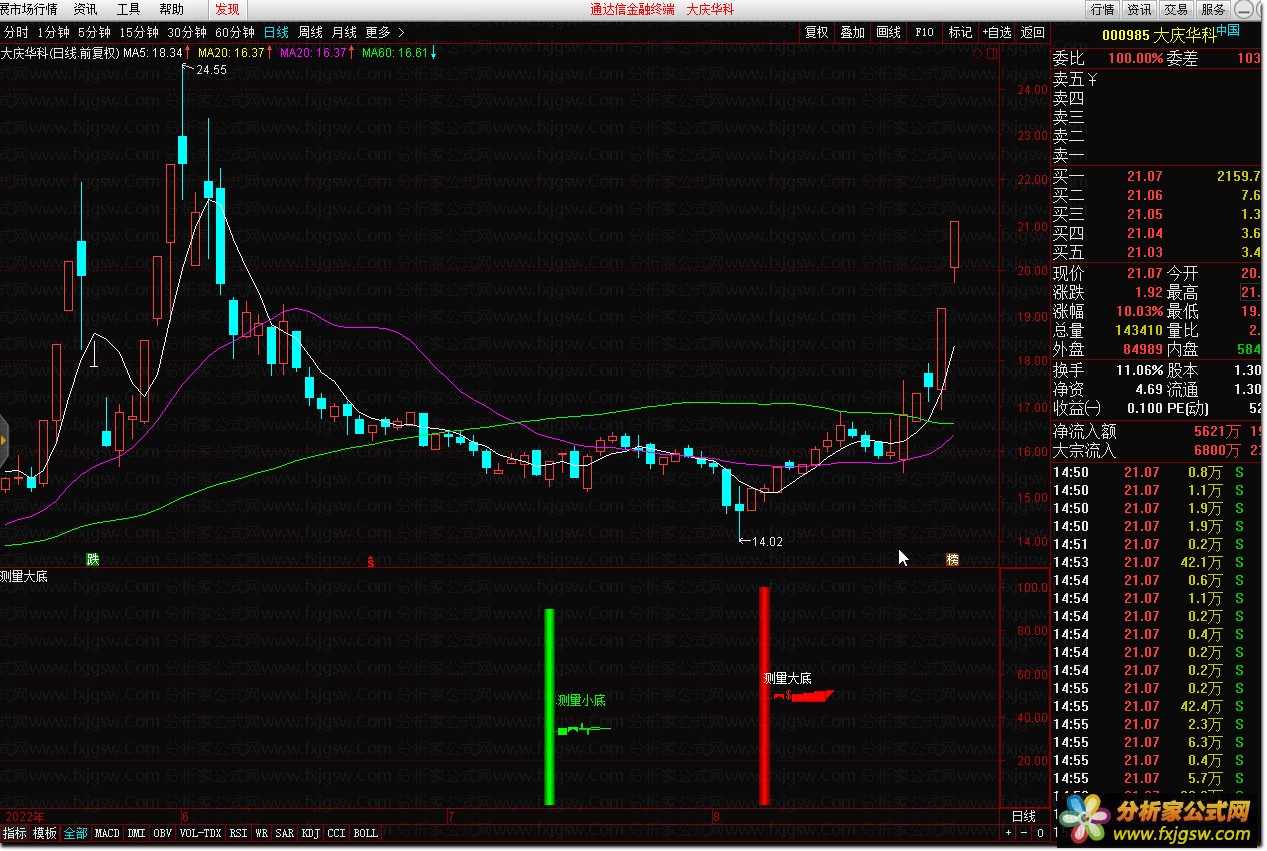Open the 服务 service tab

click(x=1213, y=9)
